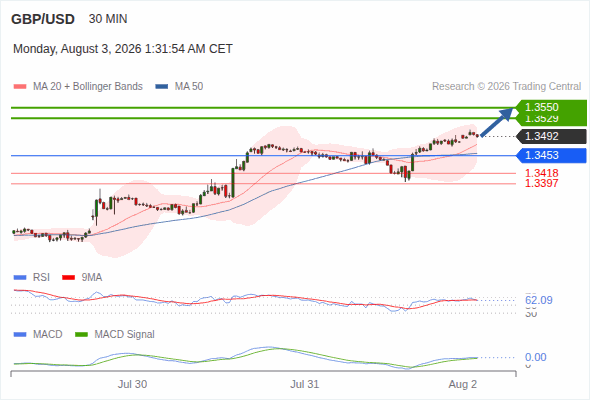The image size is (590, 400).
Task: Click the RSI value 62.09
Action: (x=538, y=300)
